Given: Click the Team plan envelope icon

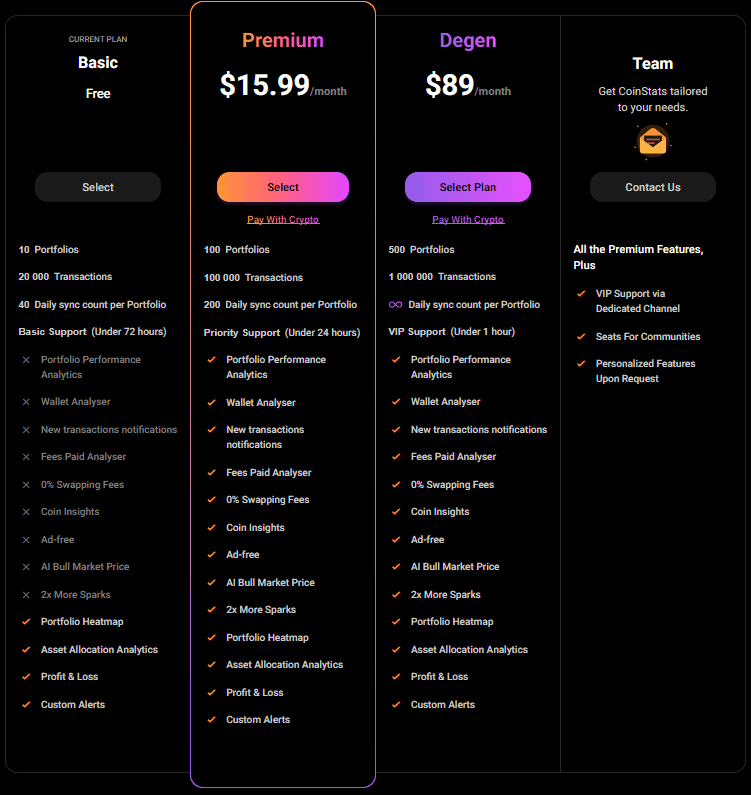Looking at the screenshot, I should pyautogui.click(x=652, y=141).
